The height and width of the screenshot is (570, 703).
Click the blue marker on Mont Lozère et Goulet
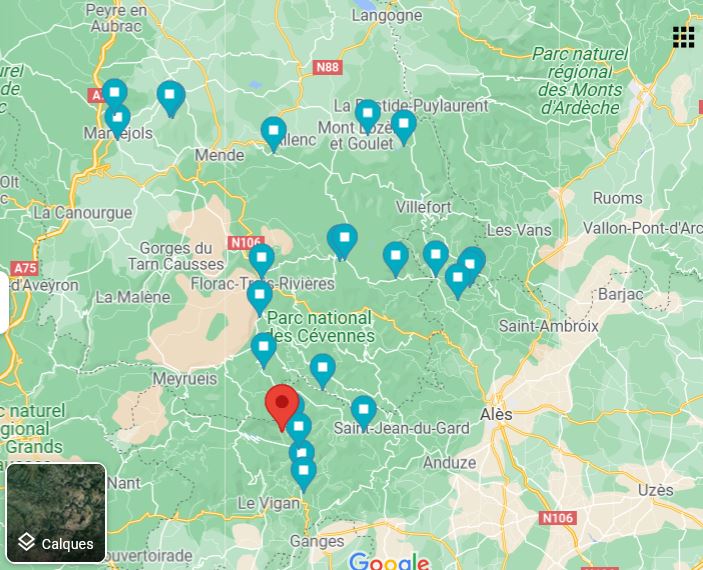coord(368,117)
